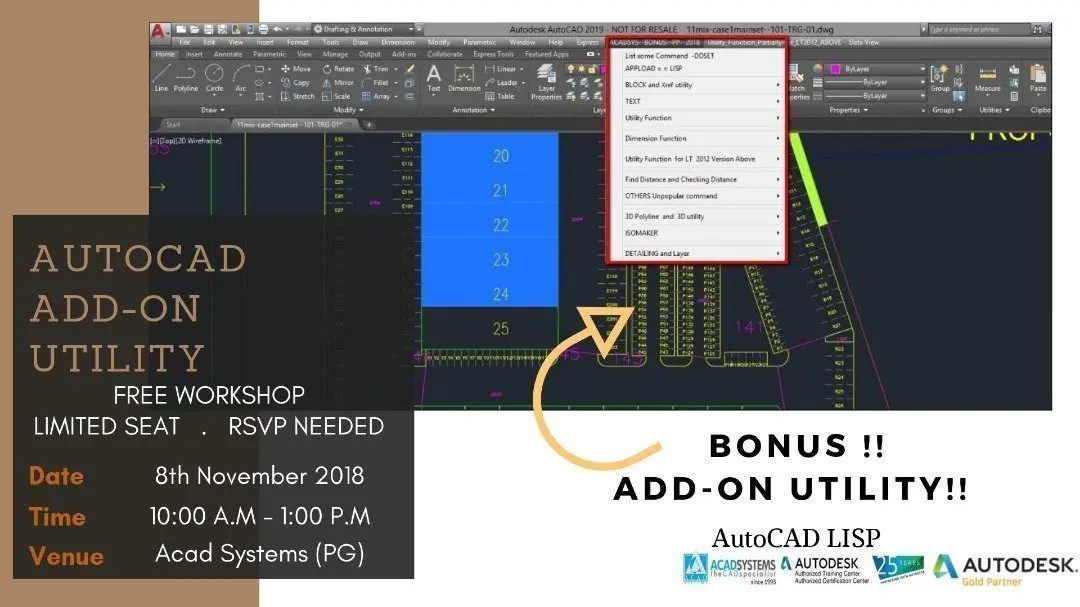Choose the Fillet command
The height and width of the screenshot is (607, 1080).
coord(375,83)
